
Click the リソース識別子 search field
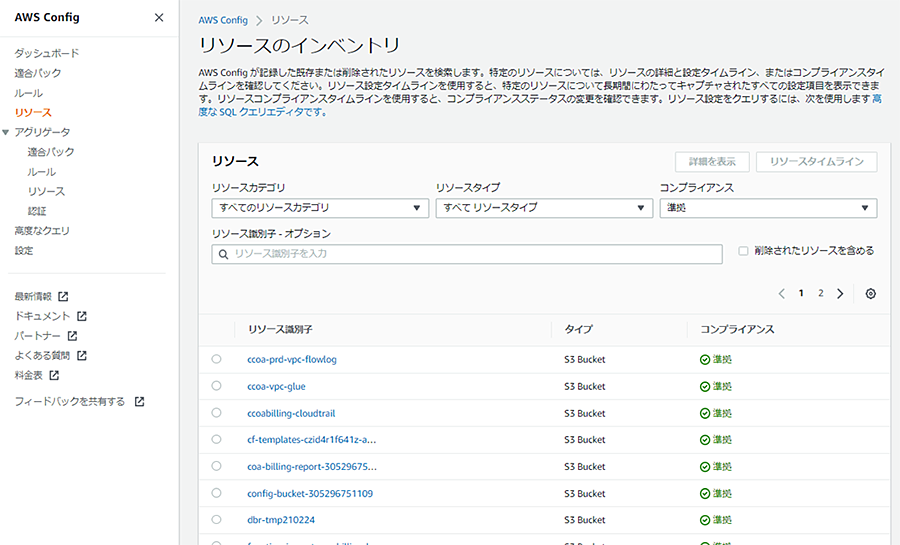coord(467,254)
